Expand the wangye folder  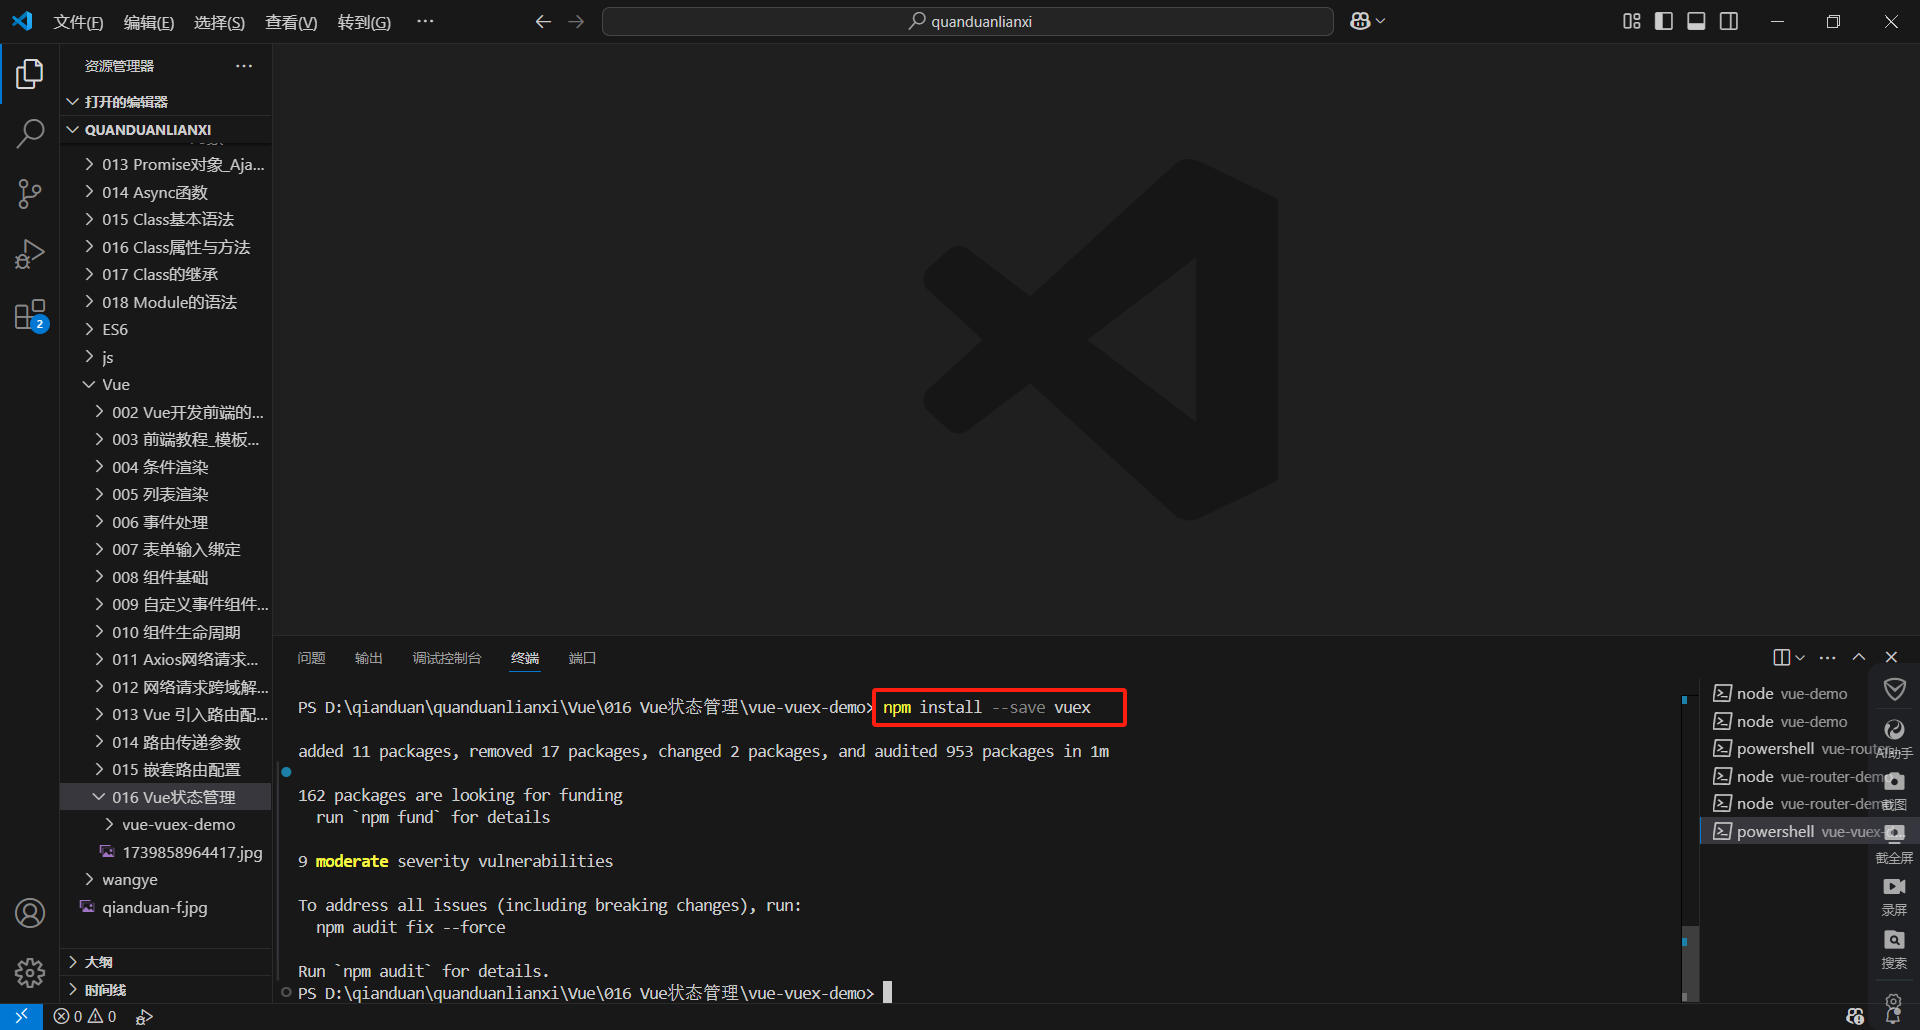166,879
